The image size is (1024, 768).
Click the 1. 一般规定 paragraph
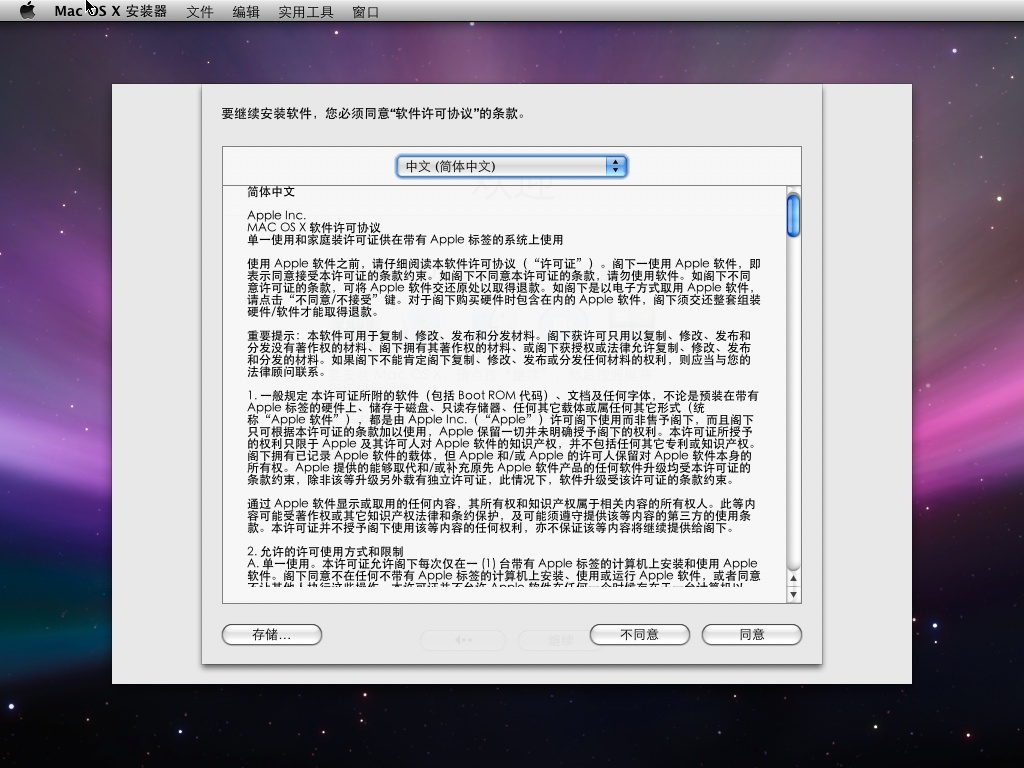tap(503, 438)
